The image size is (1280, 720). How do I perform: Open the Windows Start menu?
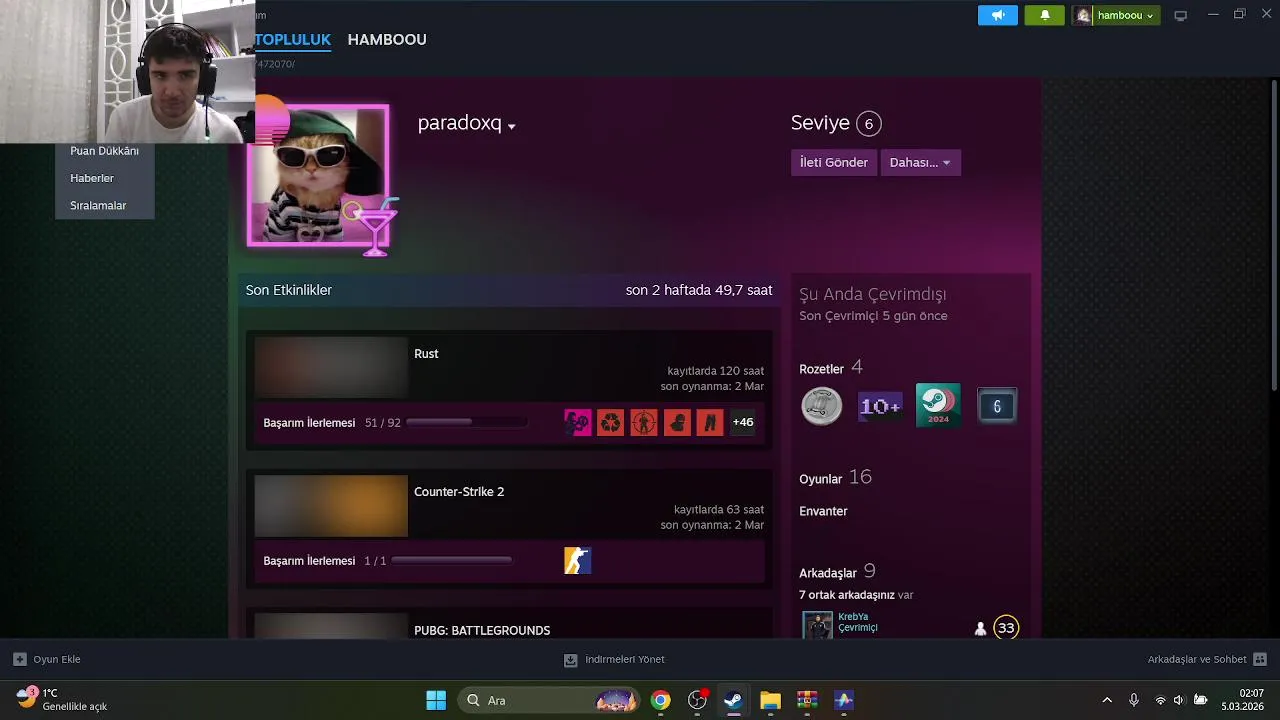pyautogui.click(x=436, y=700)
